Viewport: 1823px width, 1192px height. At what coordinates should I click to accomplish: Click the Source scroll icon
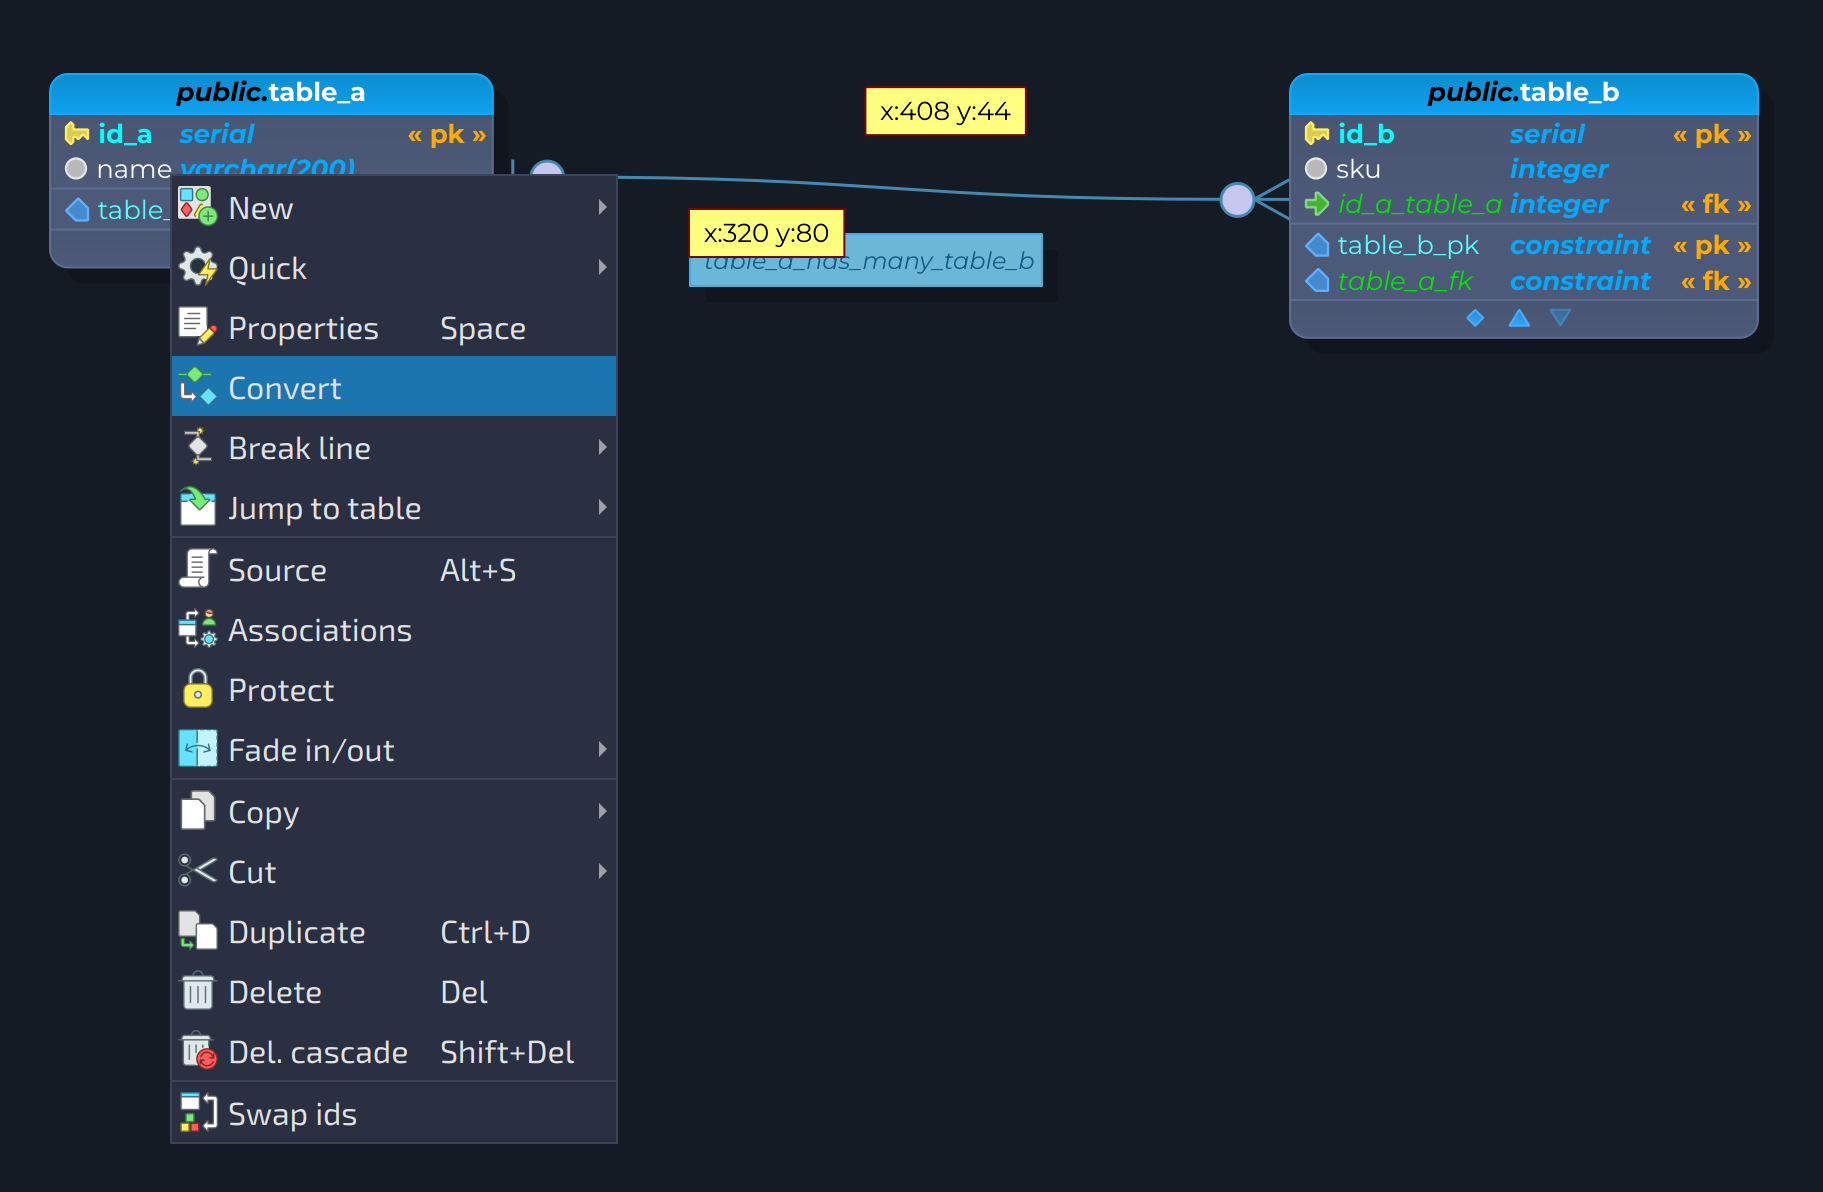coord(197,569)
